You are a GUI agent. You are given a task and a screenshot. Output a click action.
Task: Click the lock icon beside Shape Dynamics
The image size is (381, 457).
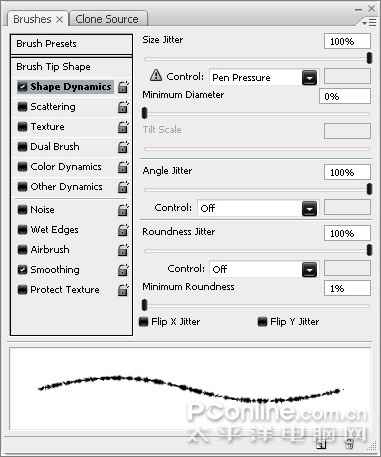point(123,87)
